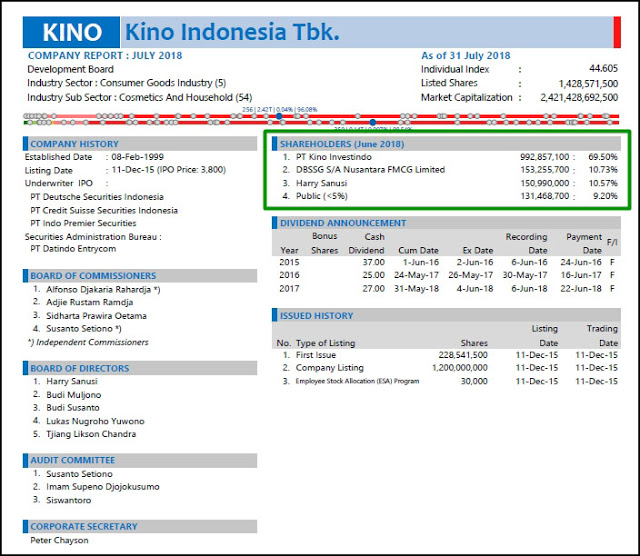The width and height of the screenshot is (640, 556).
Task: Click ISSUED HISTORY section header
Action: 447,316
